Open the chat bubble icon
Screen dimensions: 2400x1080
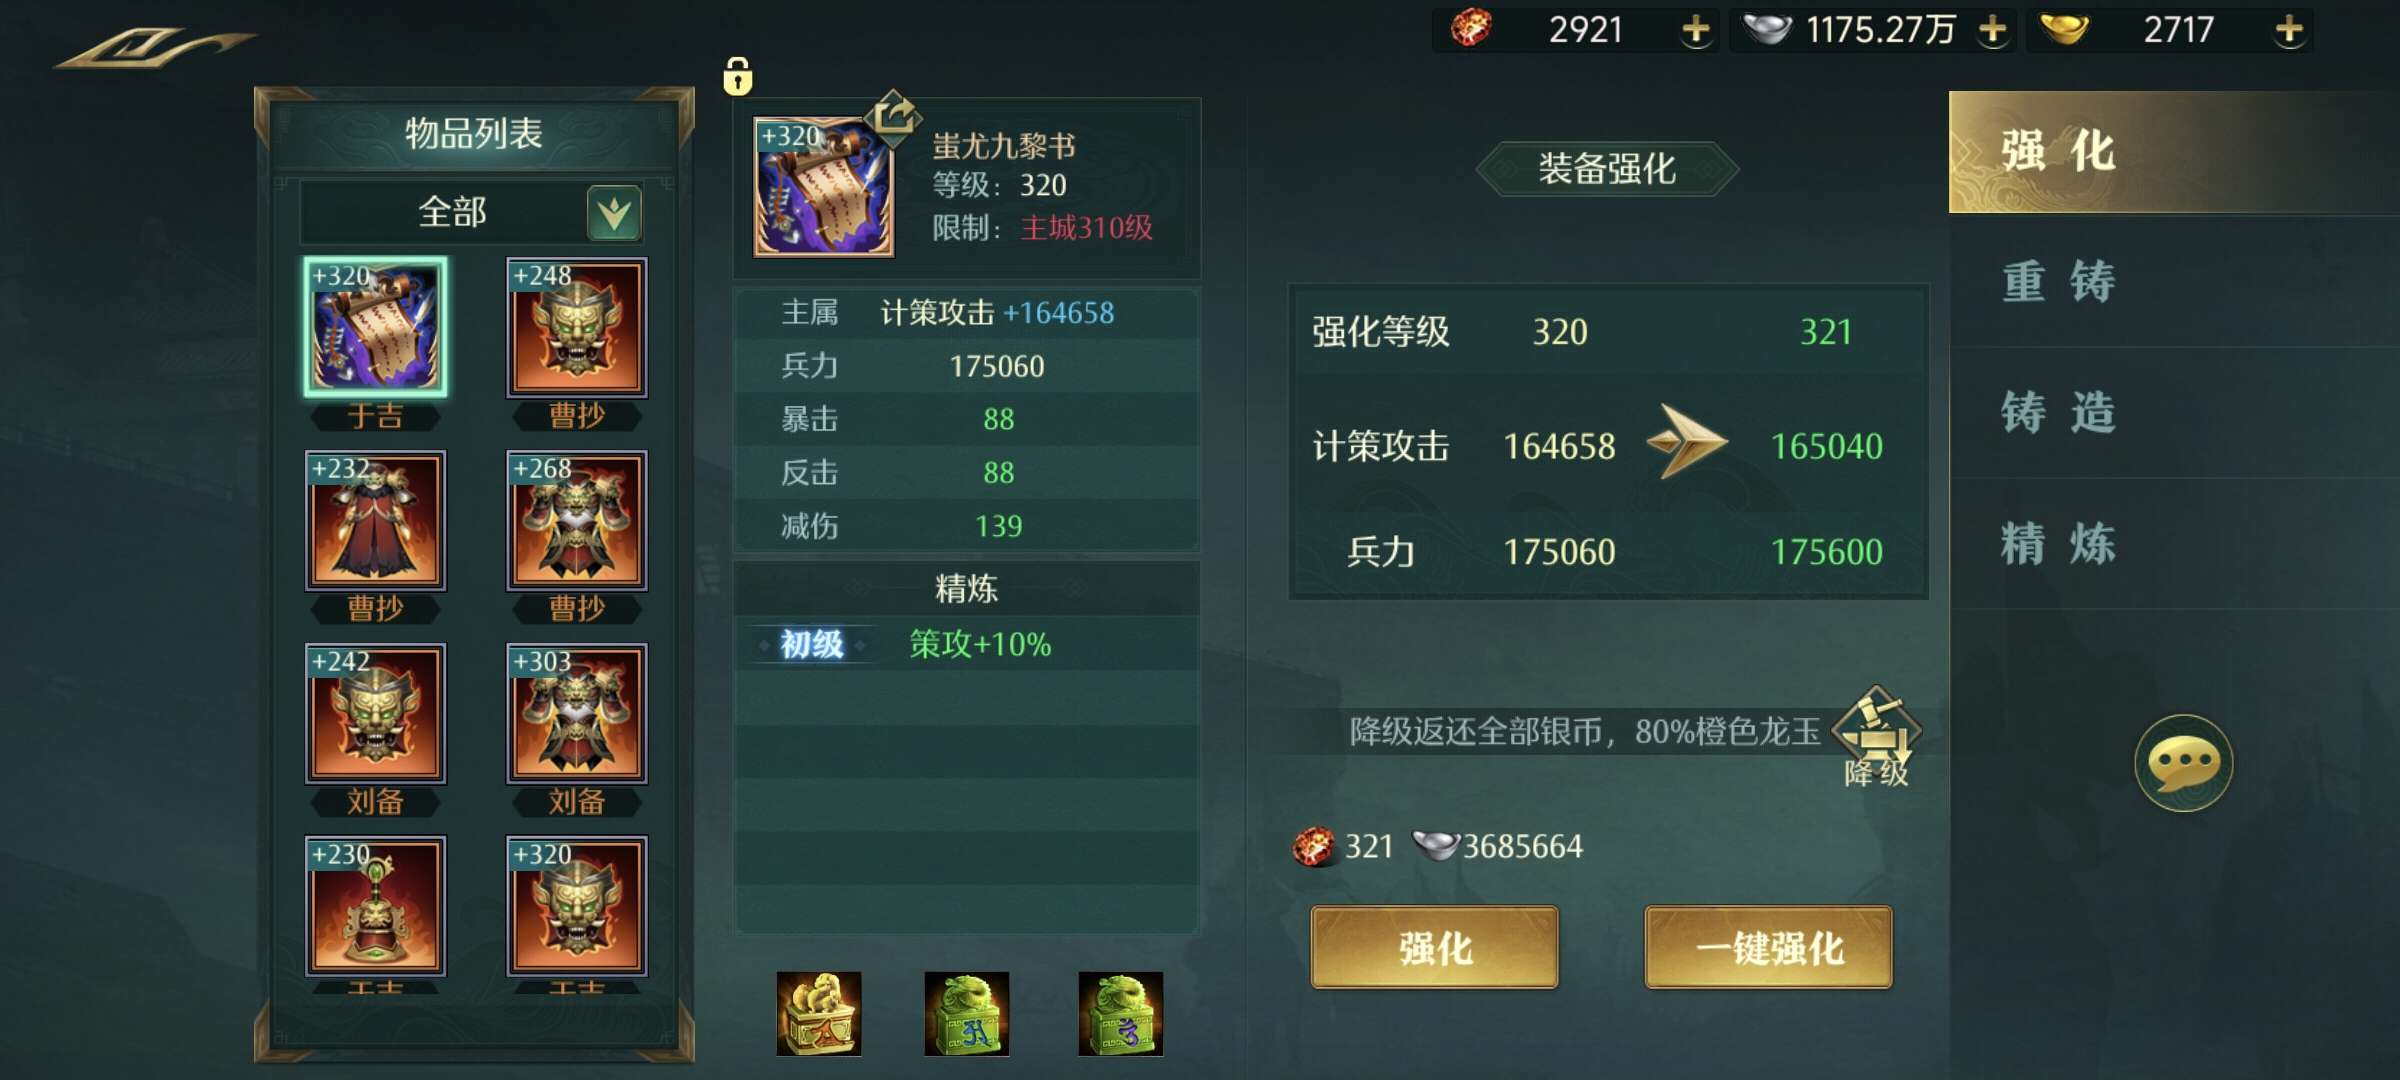click(x=2183, y=763)
